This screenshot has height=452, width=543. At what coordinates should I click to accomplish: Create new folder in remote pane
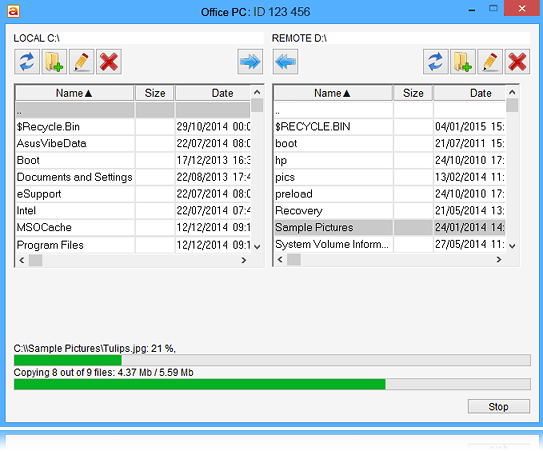tap(463, 62)
